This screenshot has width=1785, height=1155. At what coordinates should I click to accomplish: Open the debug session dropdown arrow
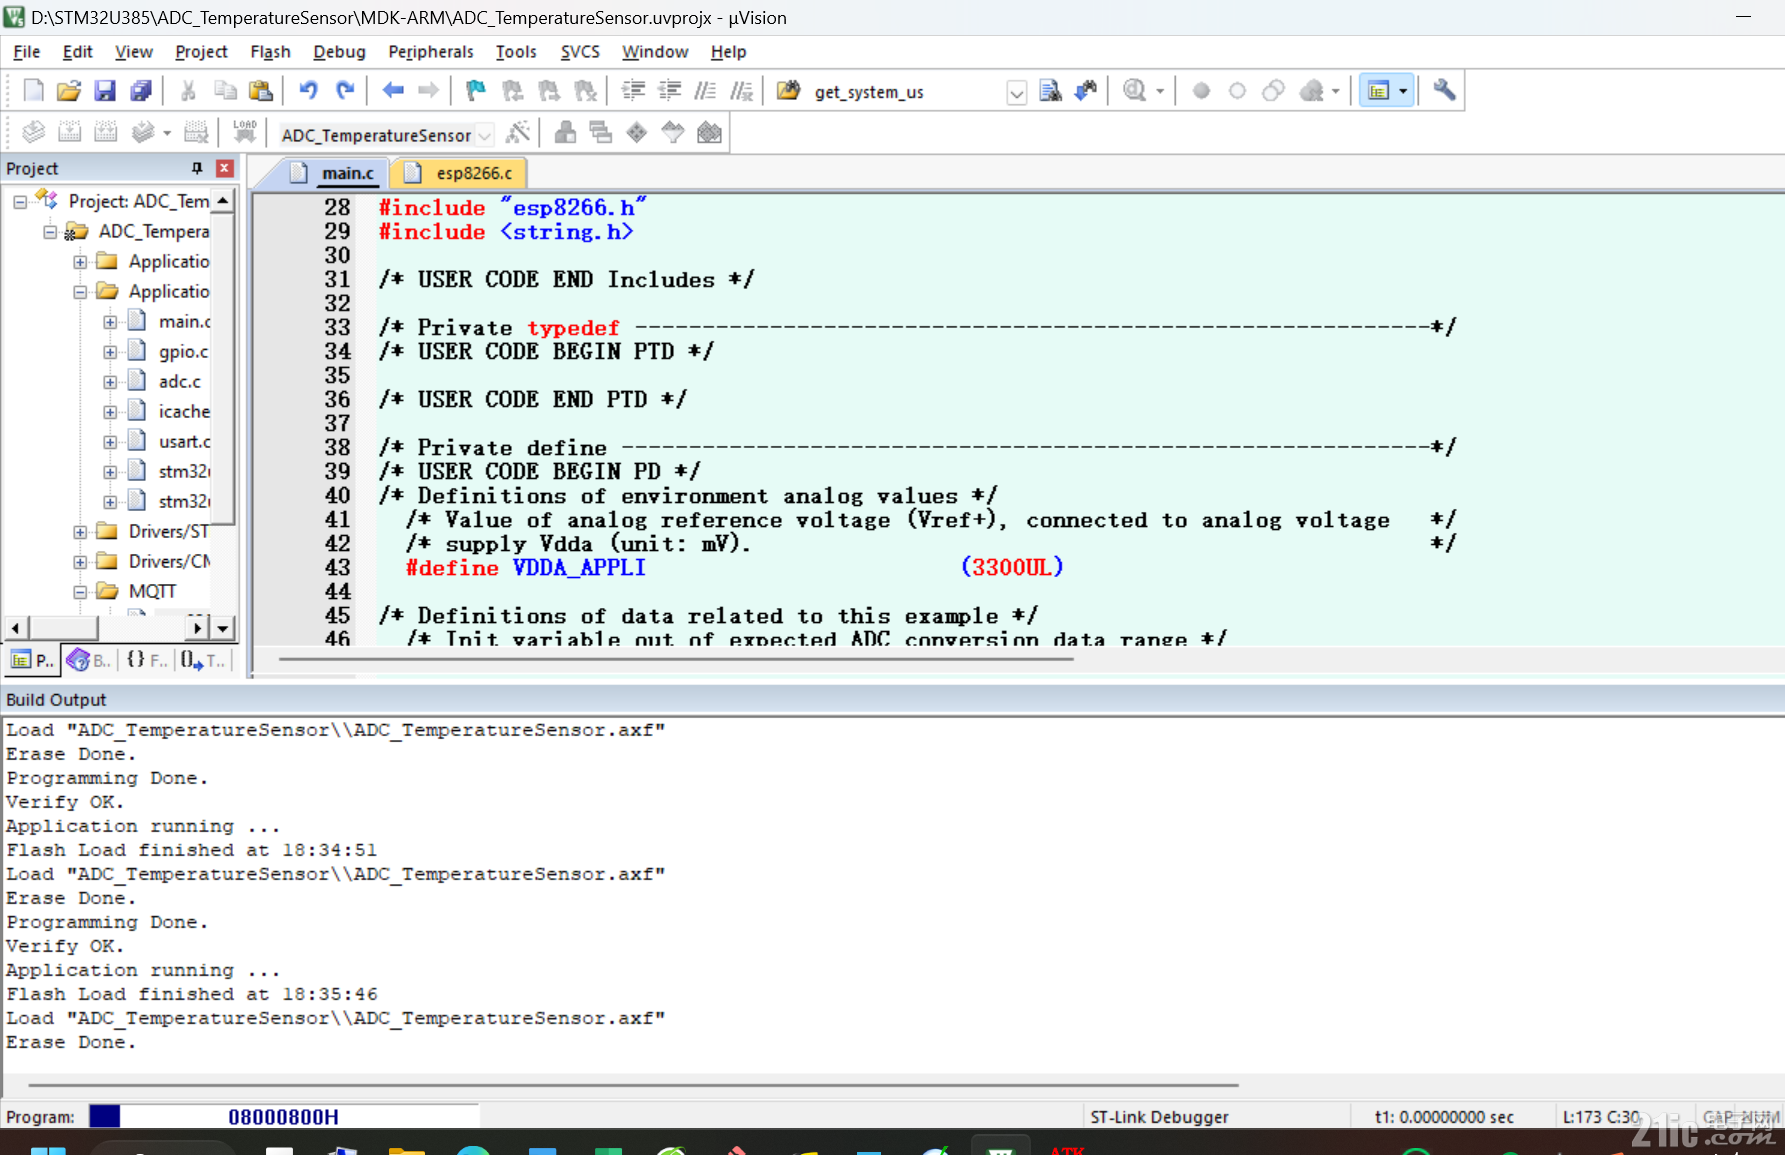pos(1160,91)
